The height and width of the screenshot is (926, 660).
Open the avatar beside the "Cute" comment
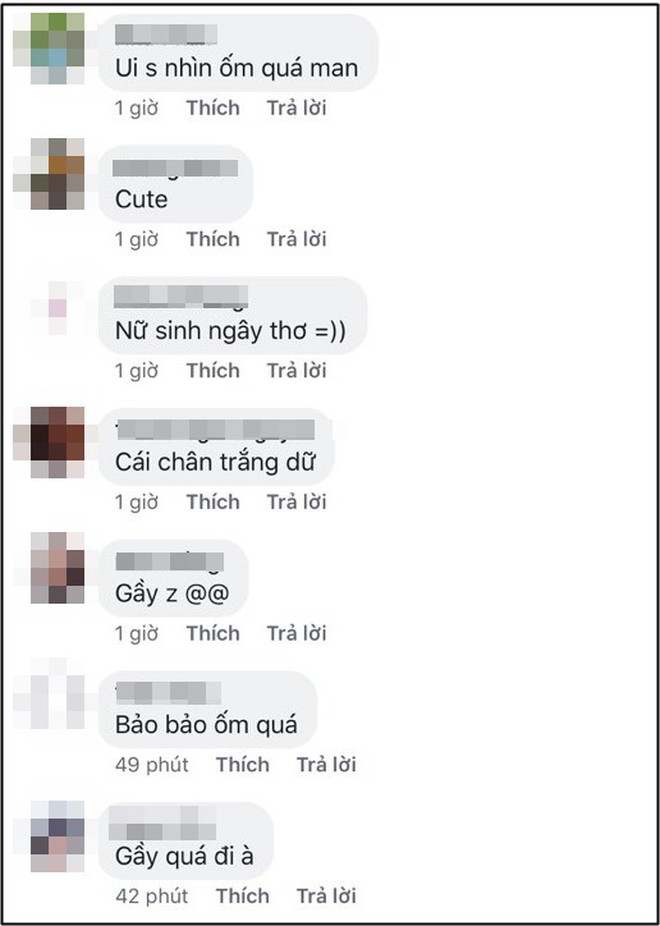coord(49,174)
